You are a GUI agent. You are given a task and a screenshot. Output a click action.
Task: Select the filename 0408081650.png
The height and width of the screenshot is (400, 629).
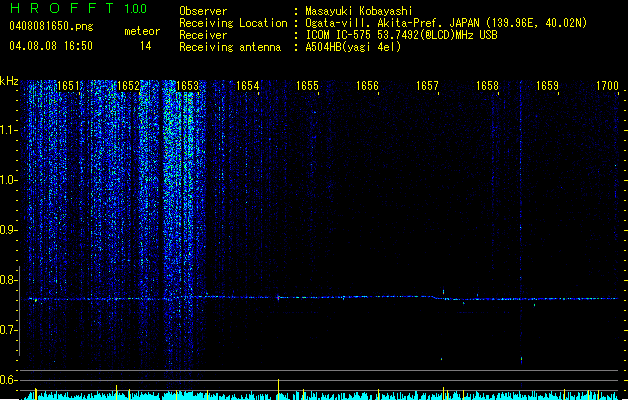[x=51, y=26]
